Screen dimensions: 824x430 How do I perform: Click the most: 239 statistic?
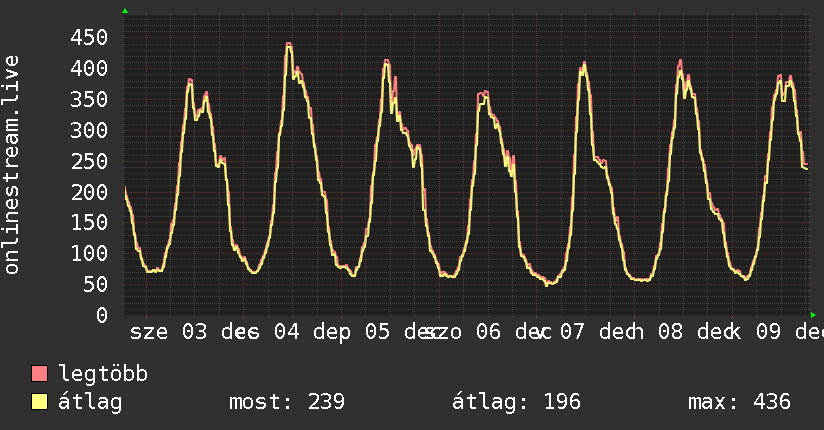[x=287, y=402]
